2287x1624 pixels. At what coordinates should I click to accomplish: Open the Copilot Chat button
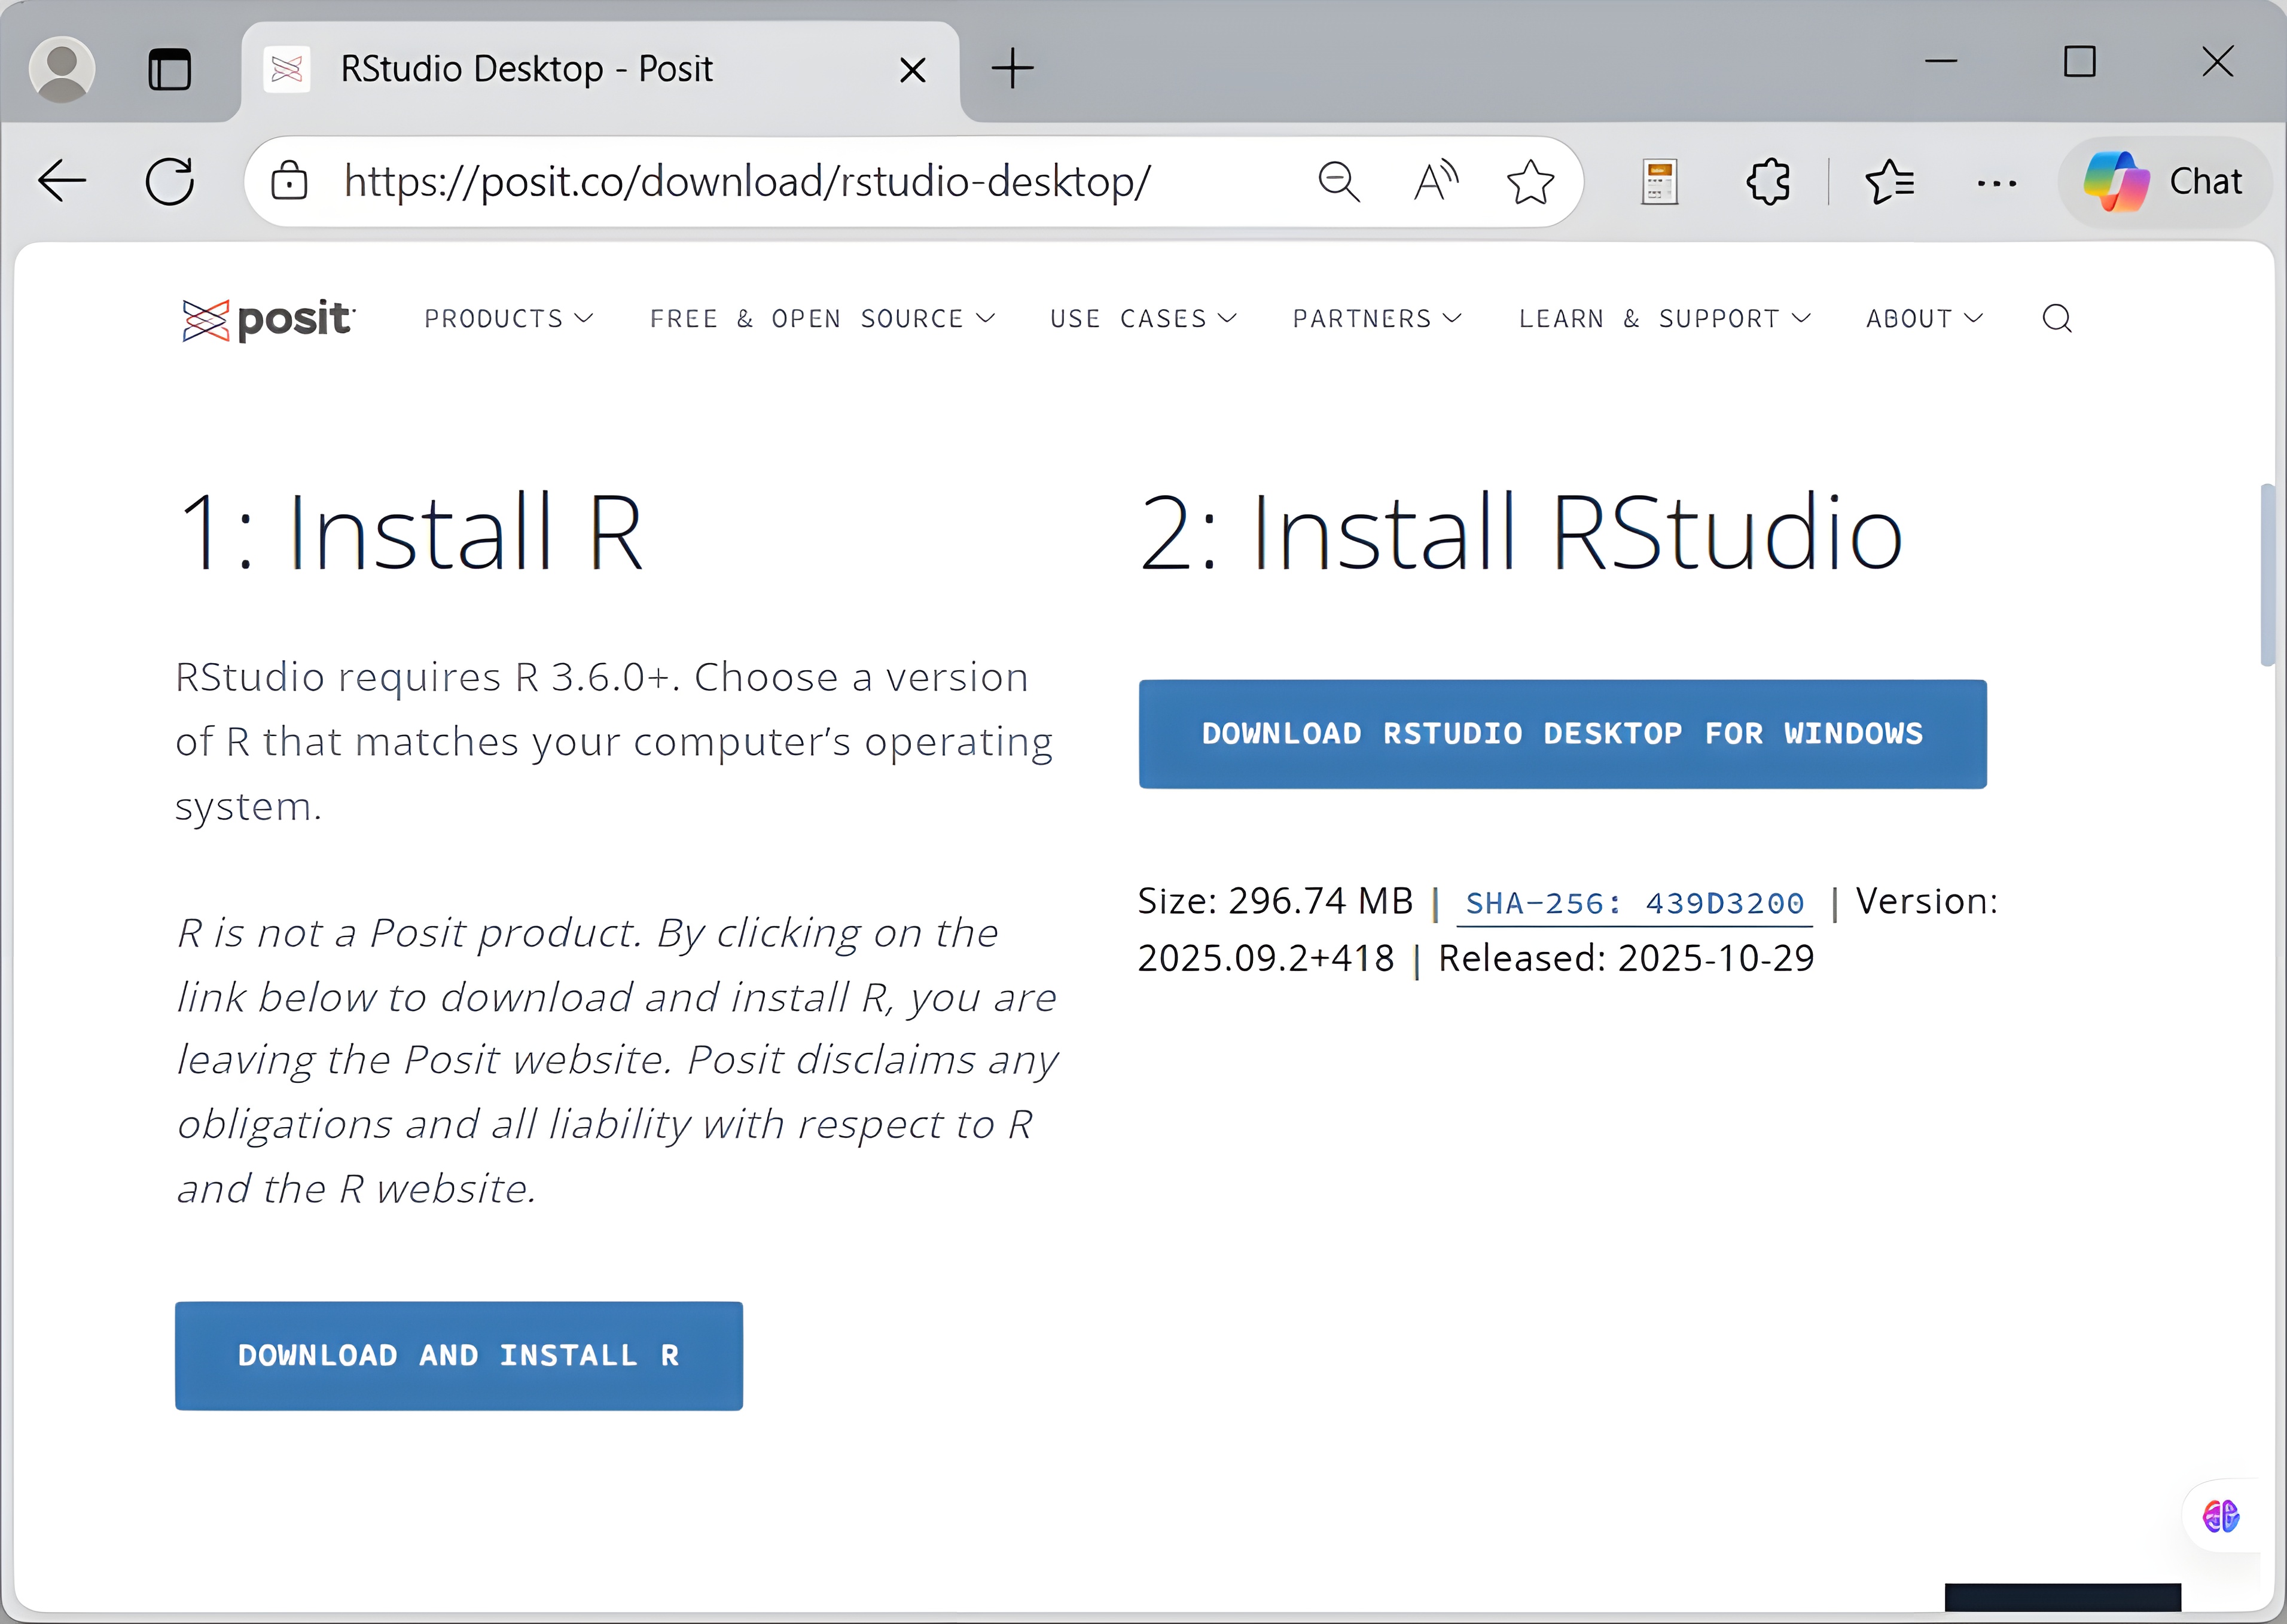2164,182
